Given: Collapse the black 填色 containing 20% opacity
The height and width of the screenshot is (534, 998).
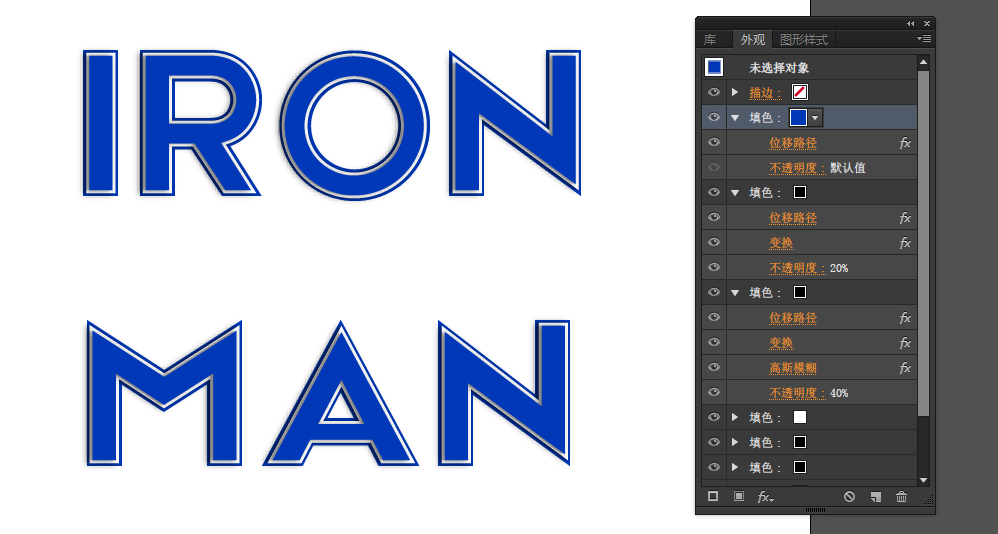Looking at the screenshot, I should [735, 193].
